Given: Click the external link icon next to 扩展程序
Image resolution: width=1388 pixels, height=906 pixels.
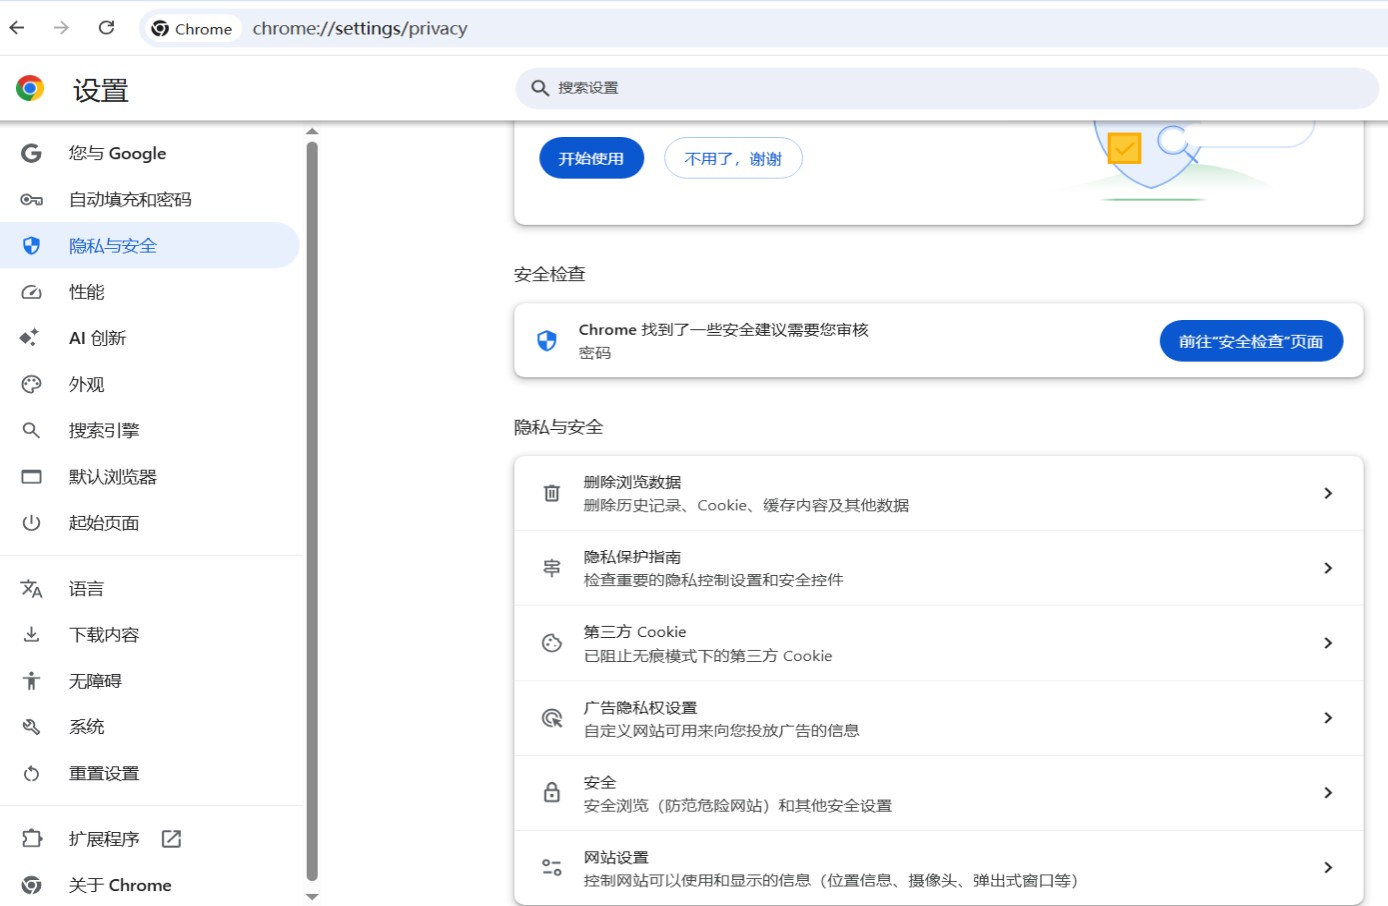Looking at the screenshot, I should pyautogui.click(x=171, y=839).
